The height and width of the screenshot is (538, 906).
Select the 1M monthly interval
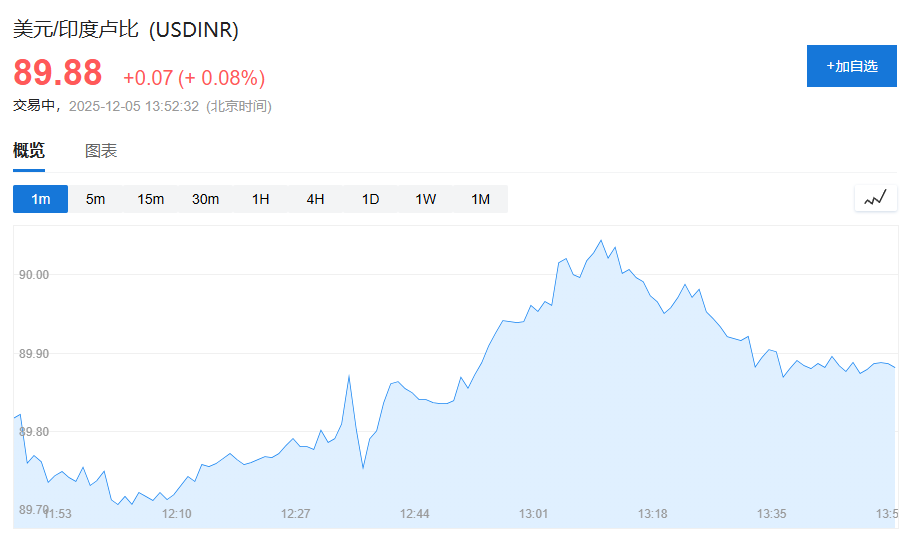[x=480, y=199]
